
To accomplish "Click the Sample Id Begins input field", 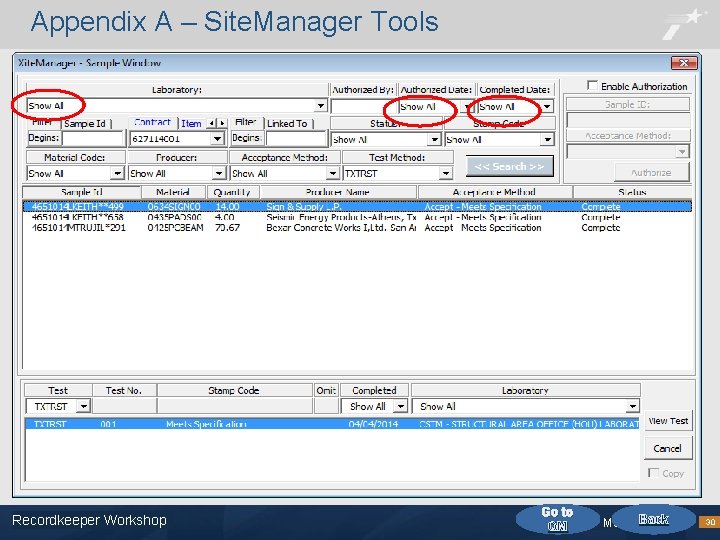I will (93, 138).
